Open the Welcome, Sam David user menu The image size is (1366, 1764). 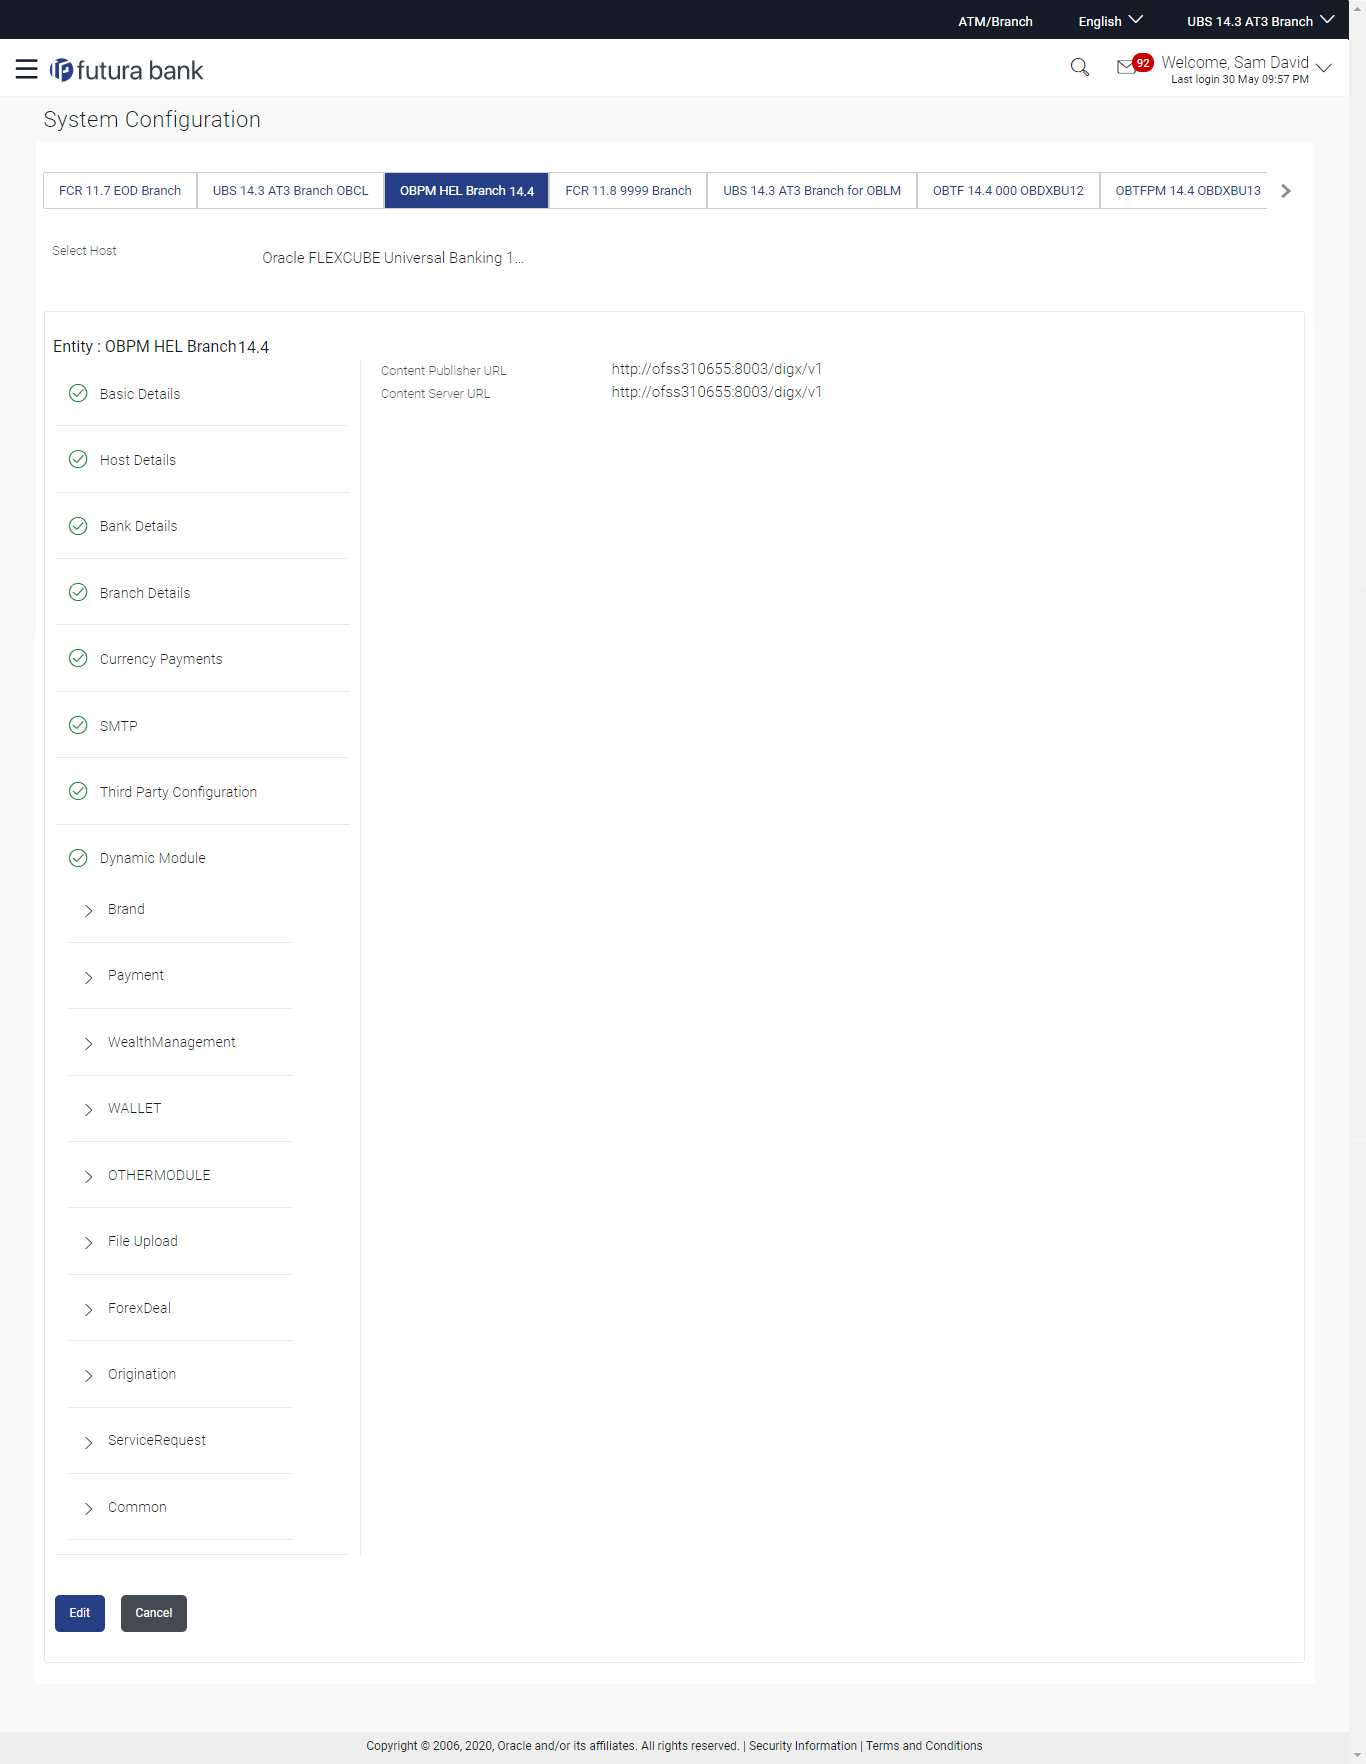(1246, 69)
